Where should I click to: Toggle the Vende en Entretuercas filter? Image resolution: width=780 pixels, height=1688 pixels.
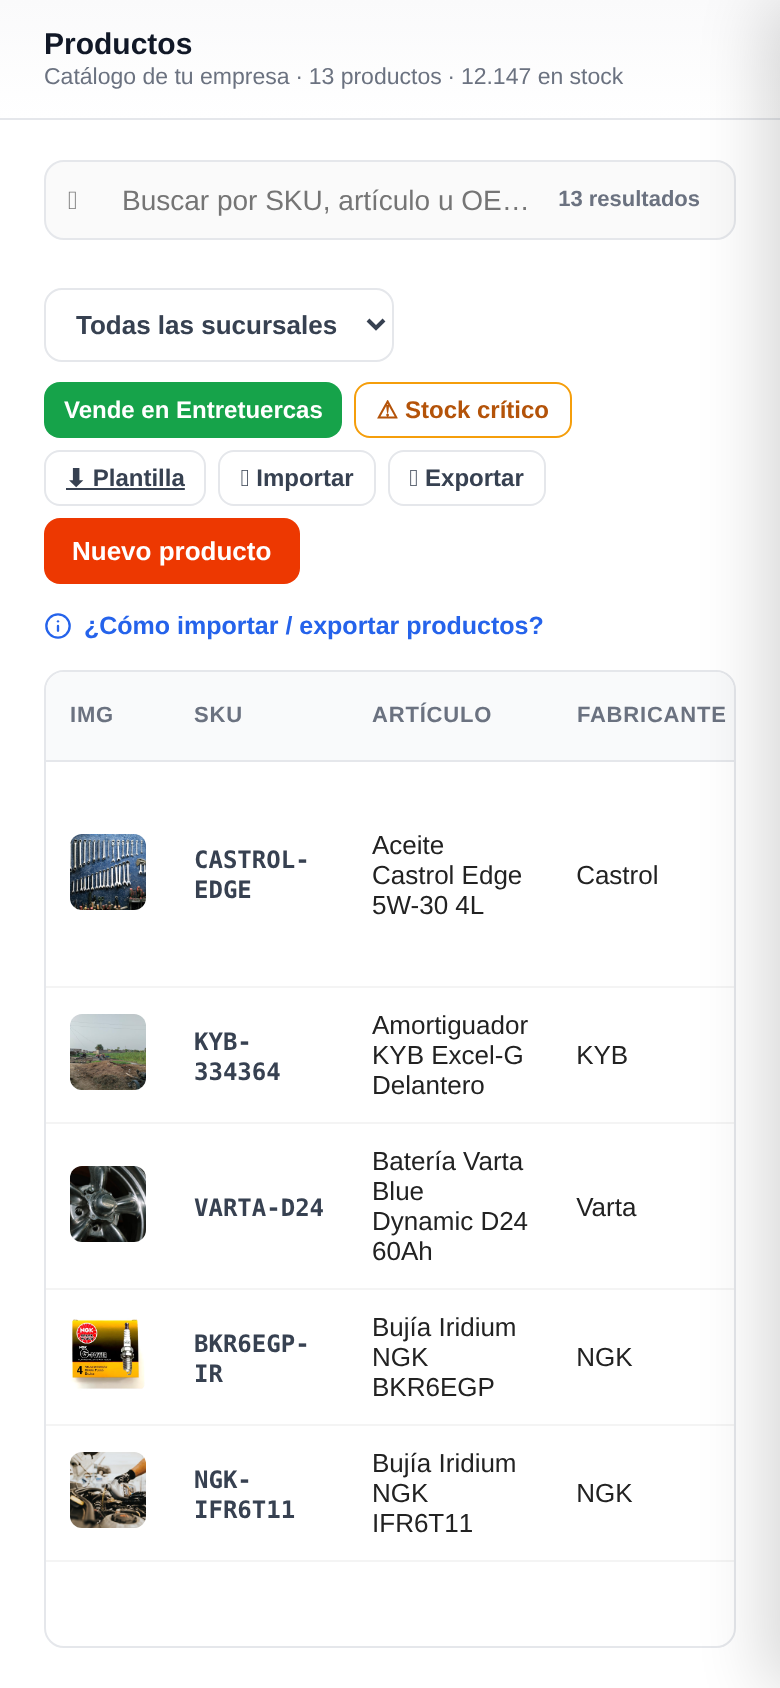pyautogui.click(x=193, y=410)
